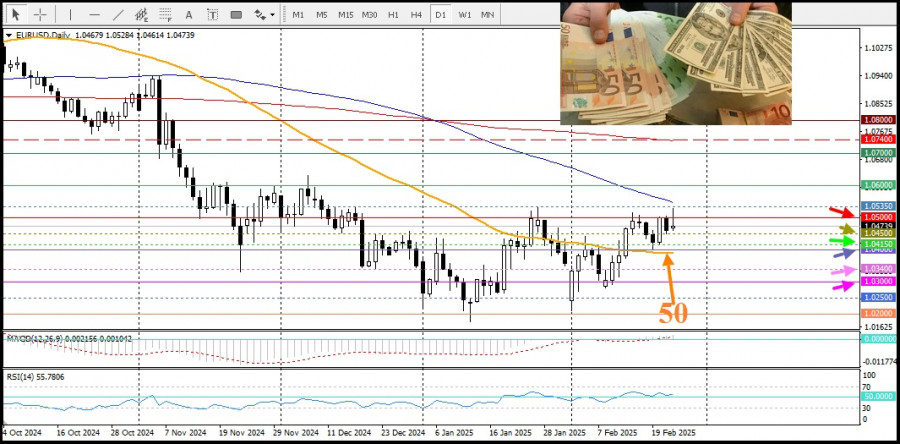Click the 0.000000 MACD level tag
The width and height of the screenshot is (900, 444).
click(878, 339)
